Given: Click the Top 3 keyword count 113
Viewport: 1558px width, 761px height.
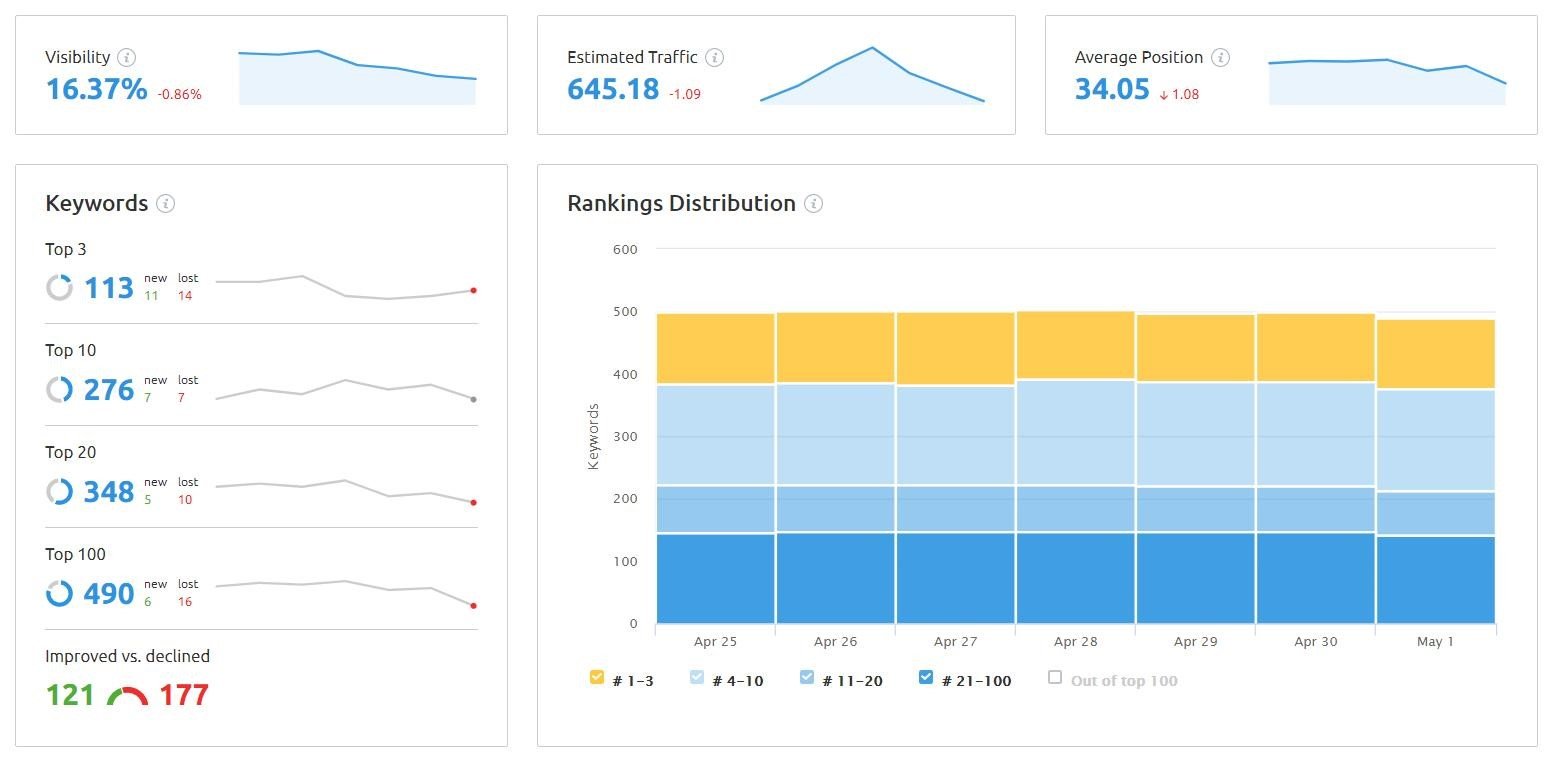Looking at the screenshot, I should click(x=109, y=288).
